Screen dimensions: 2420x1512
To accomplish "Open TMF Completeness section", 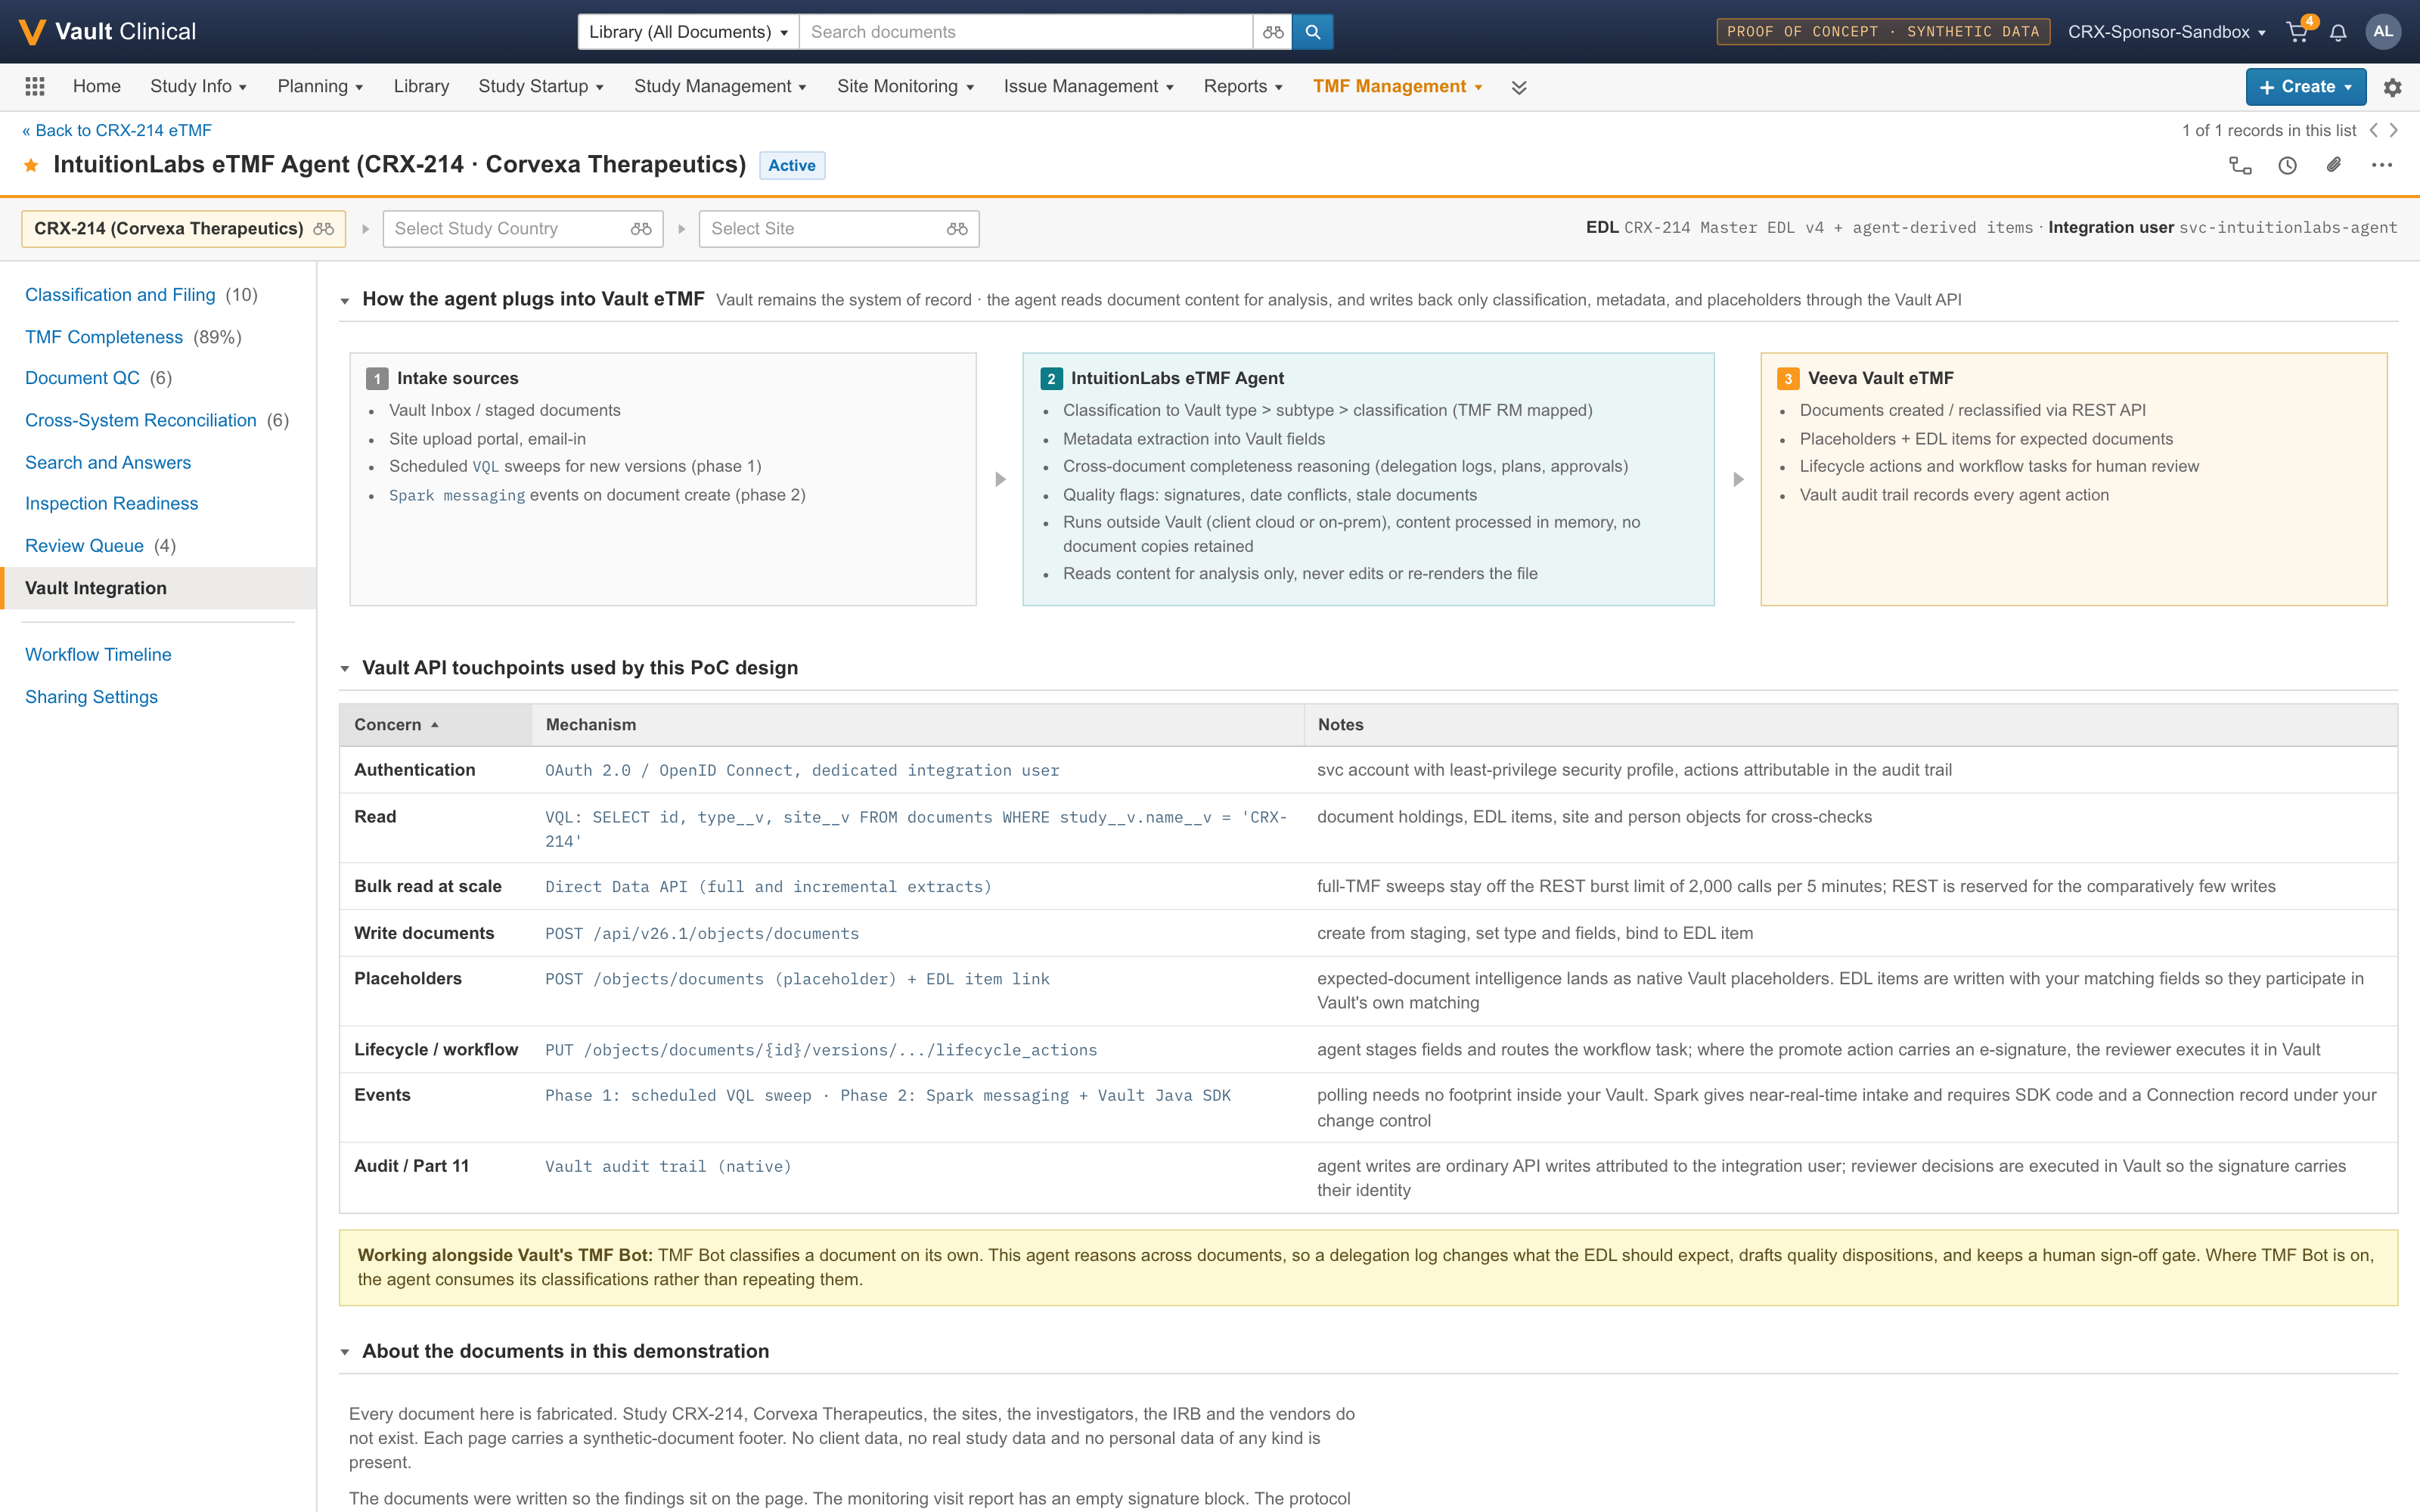I will point(104,337).
